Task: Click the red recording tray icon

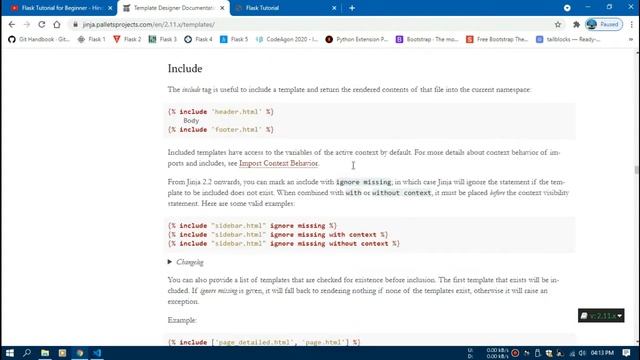Action: pos(515,353)
